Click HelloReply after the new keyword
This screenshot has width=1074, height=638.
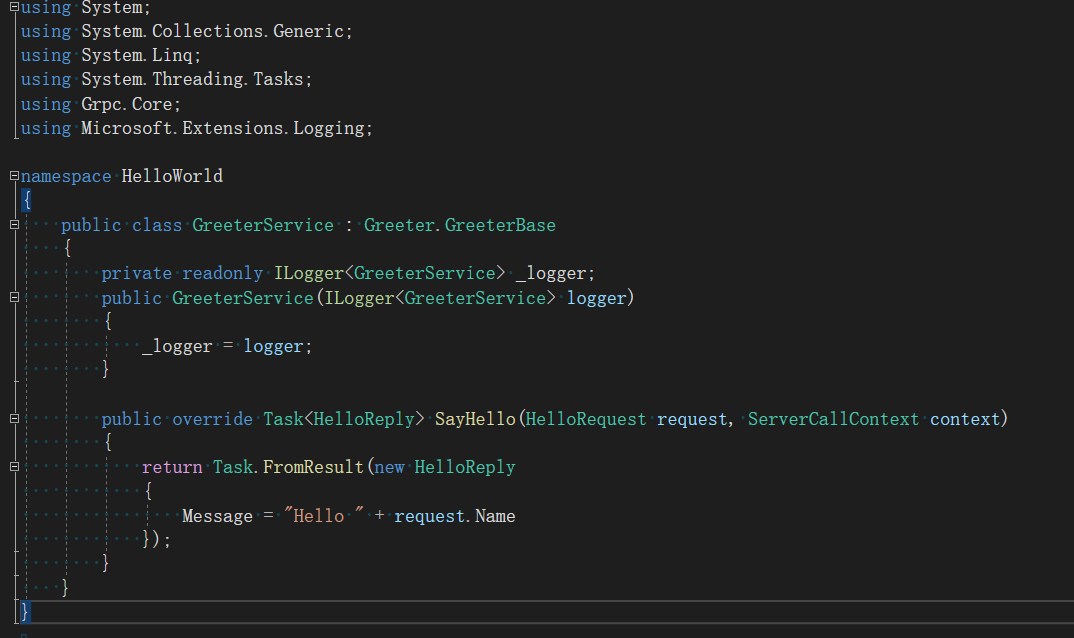(x=465, y=467)
